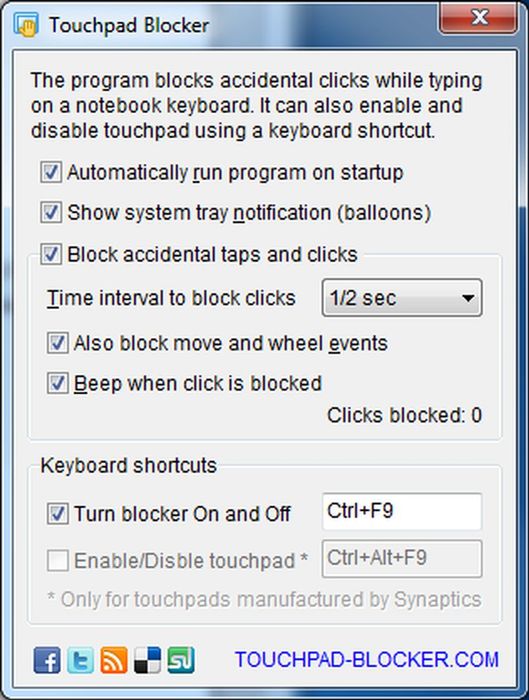
Task: Click the time interval dropdown arrow
Action: click(468, 298)
